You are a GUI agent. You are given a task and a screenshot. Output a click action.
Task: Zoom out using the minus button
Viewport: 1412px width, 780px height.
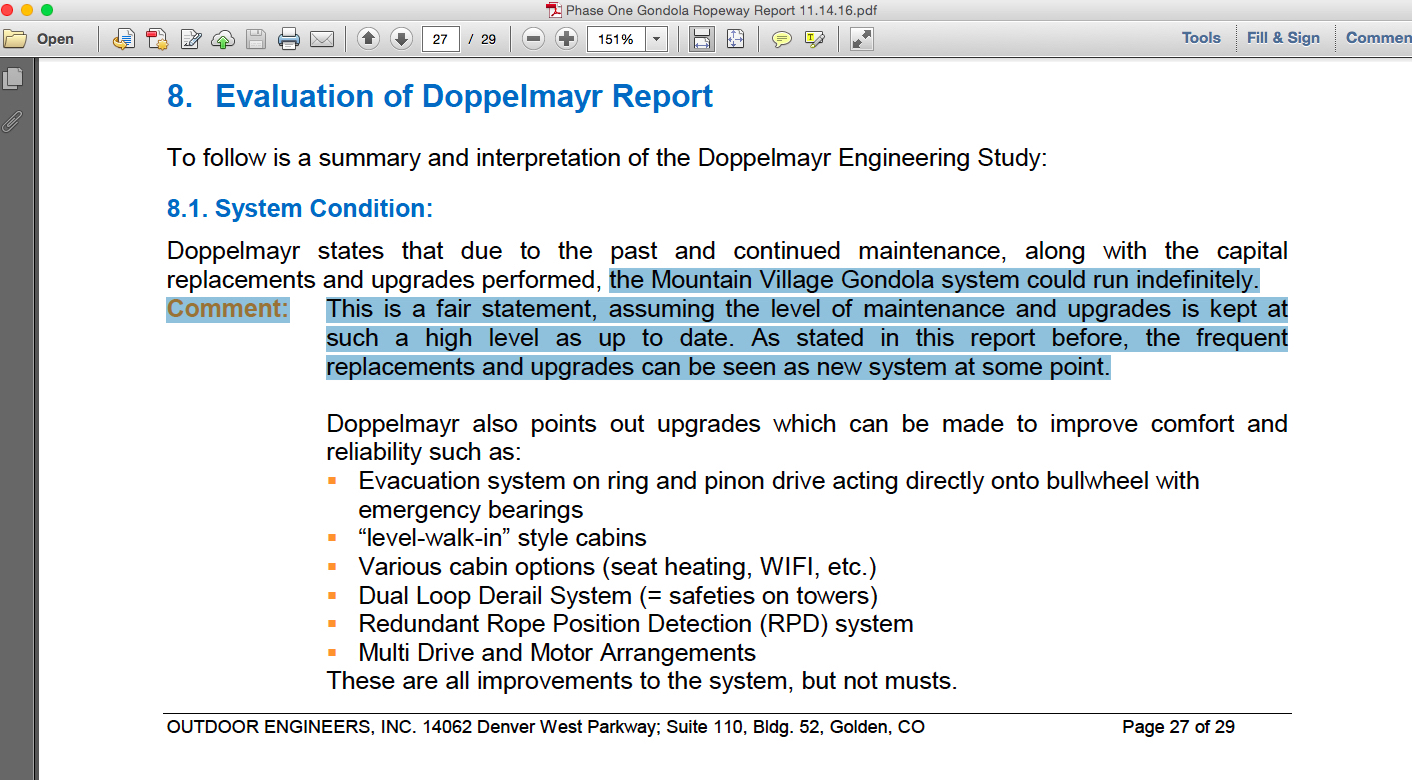534,39
